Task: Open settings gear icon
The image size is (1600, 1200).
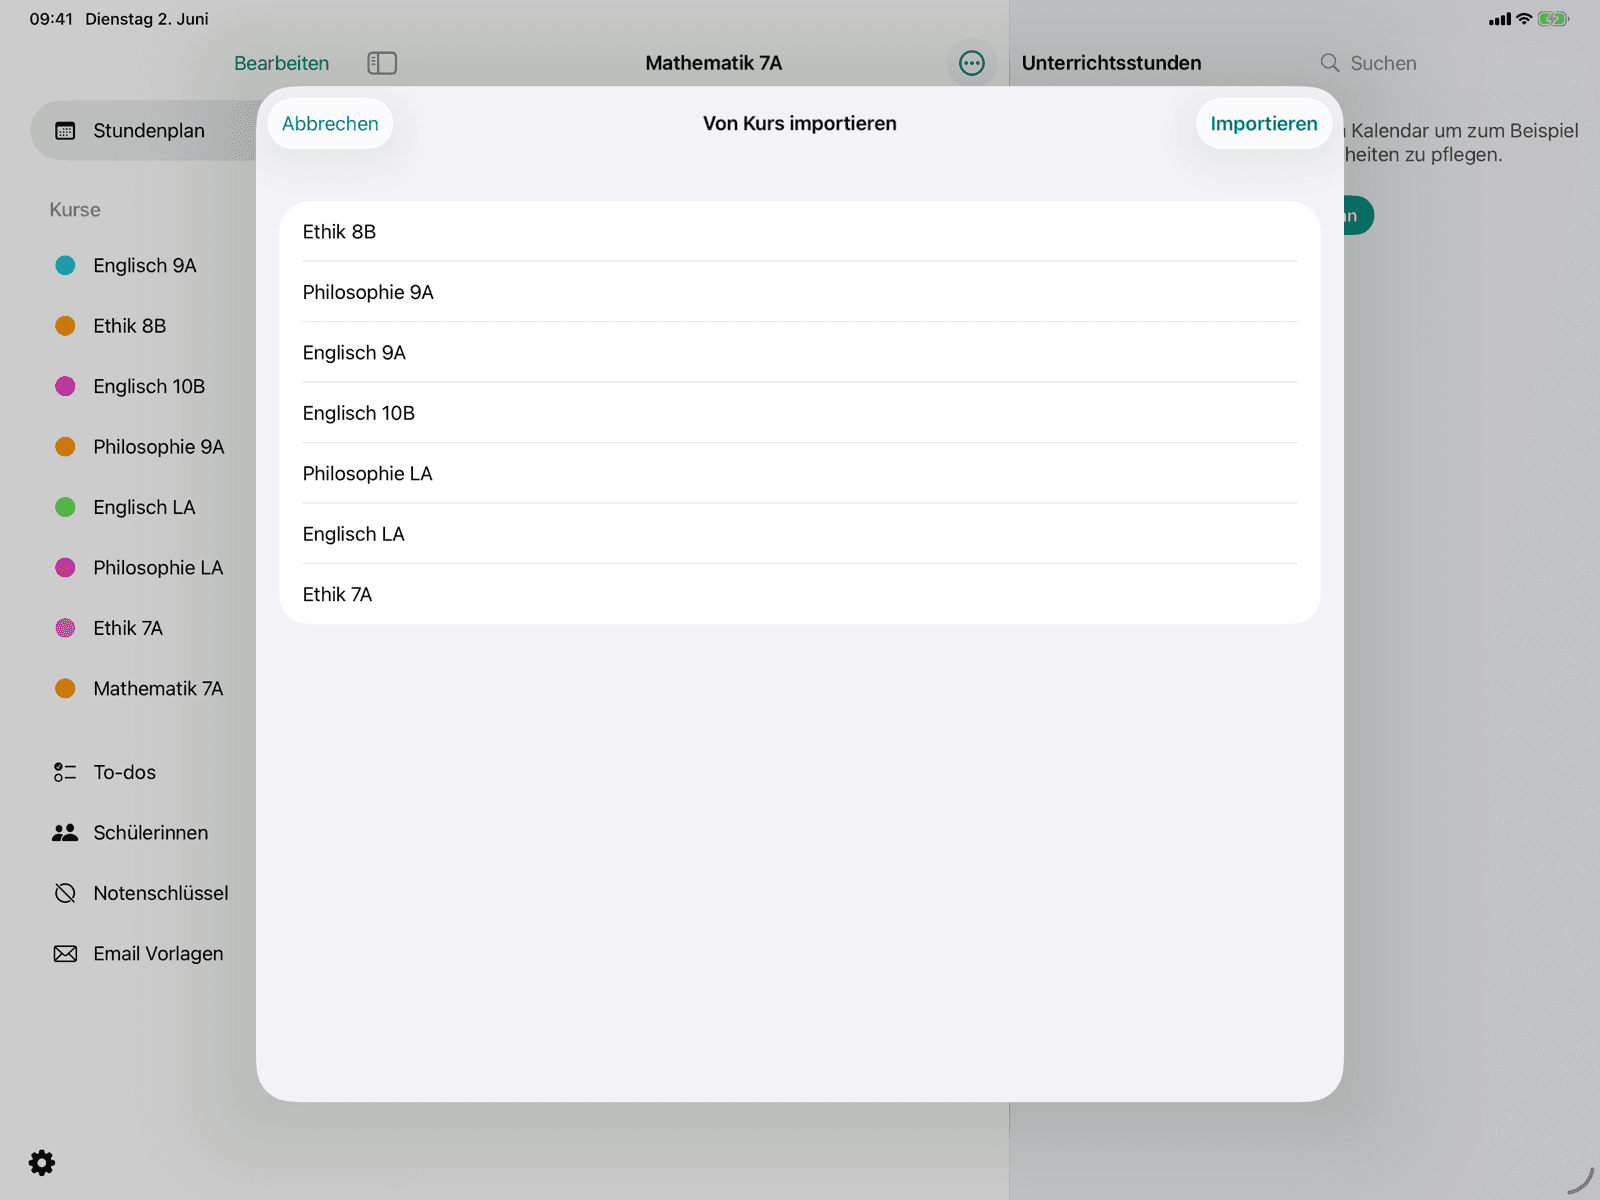Action: [x=42, y=1162]
